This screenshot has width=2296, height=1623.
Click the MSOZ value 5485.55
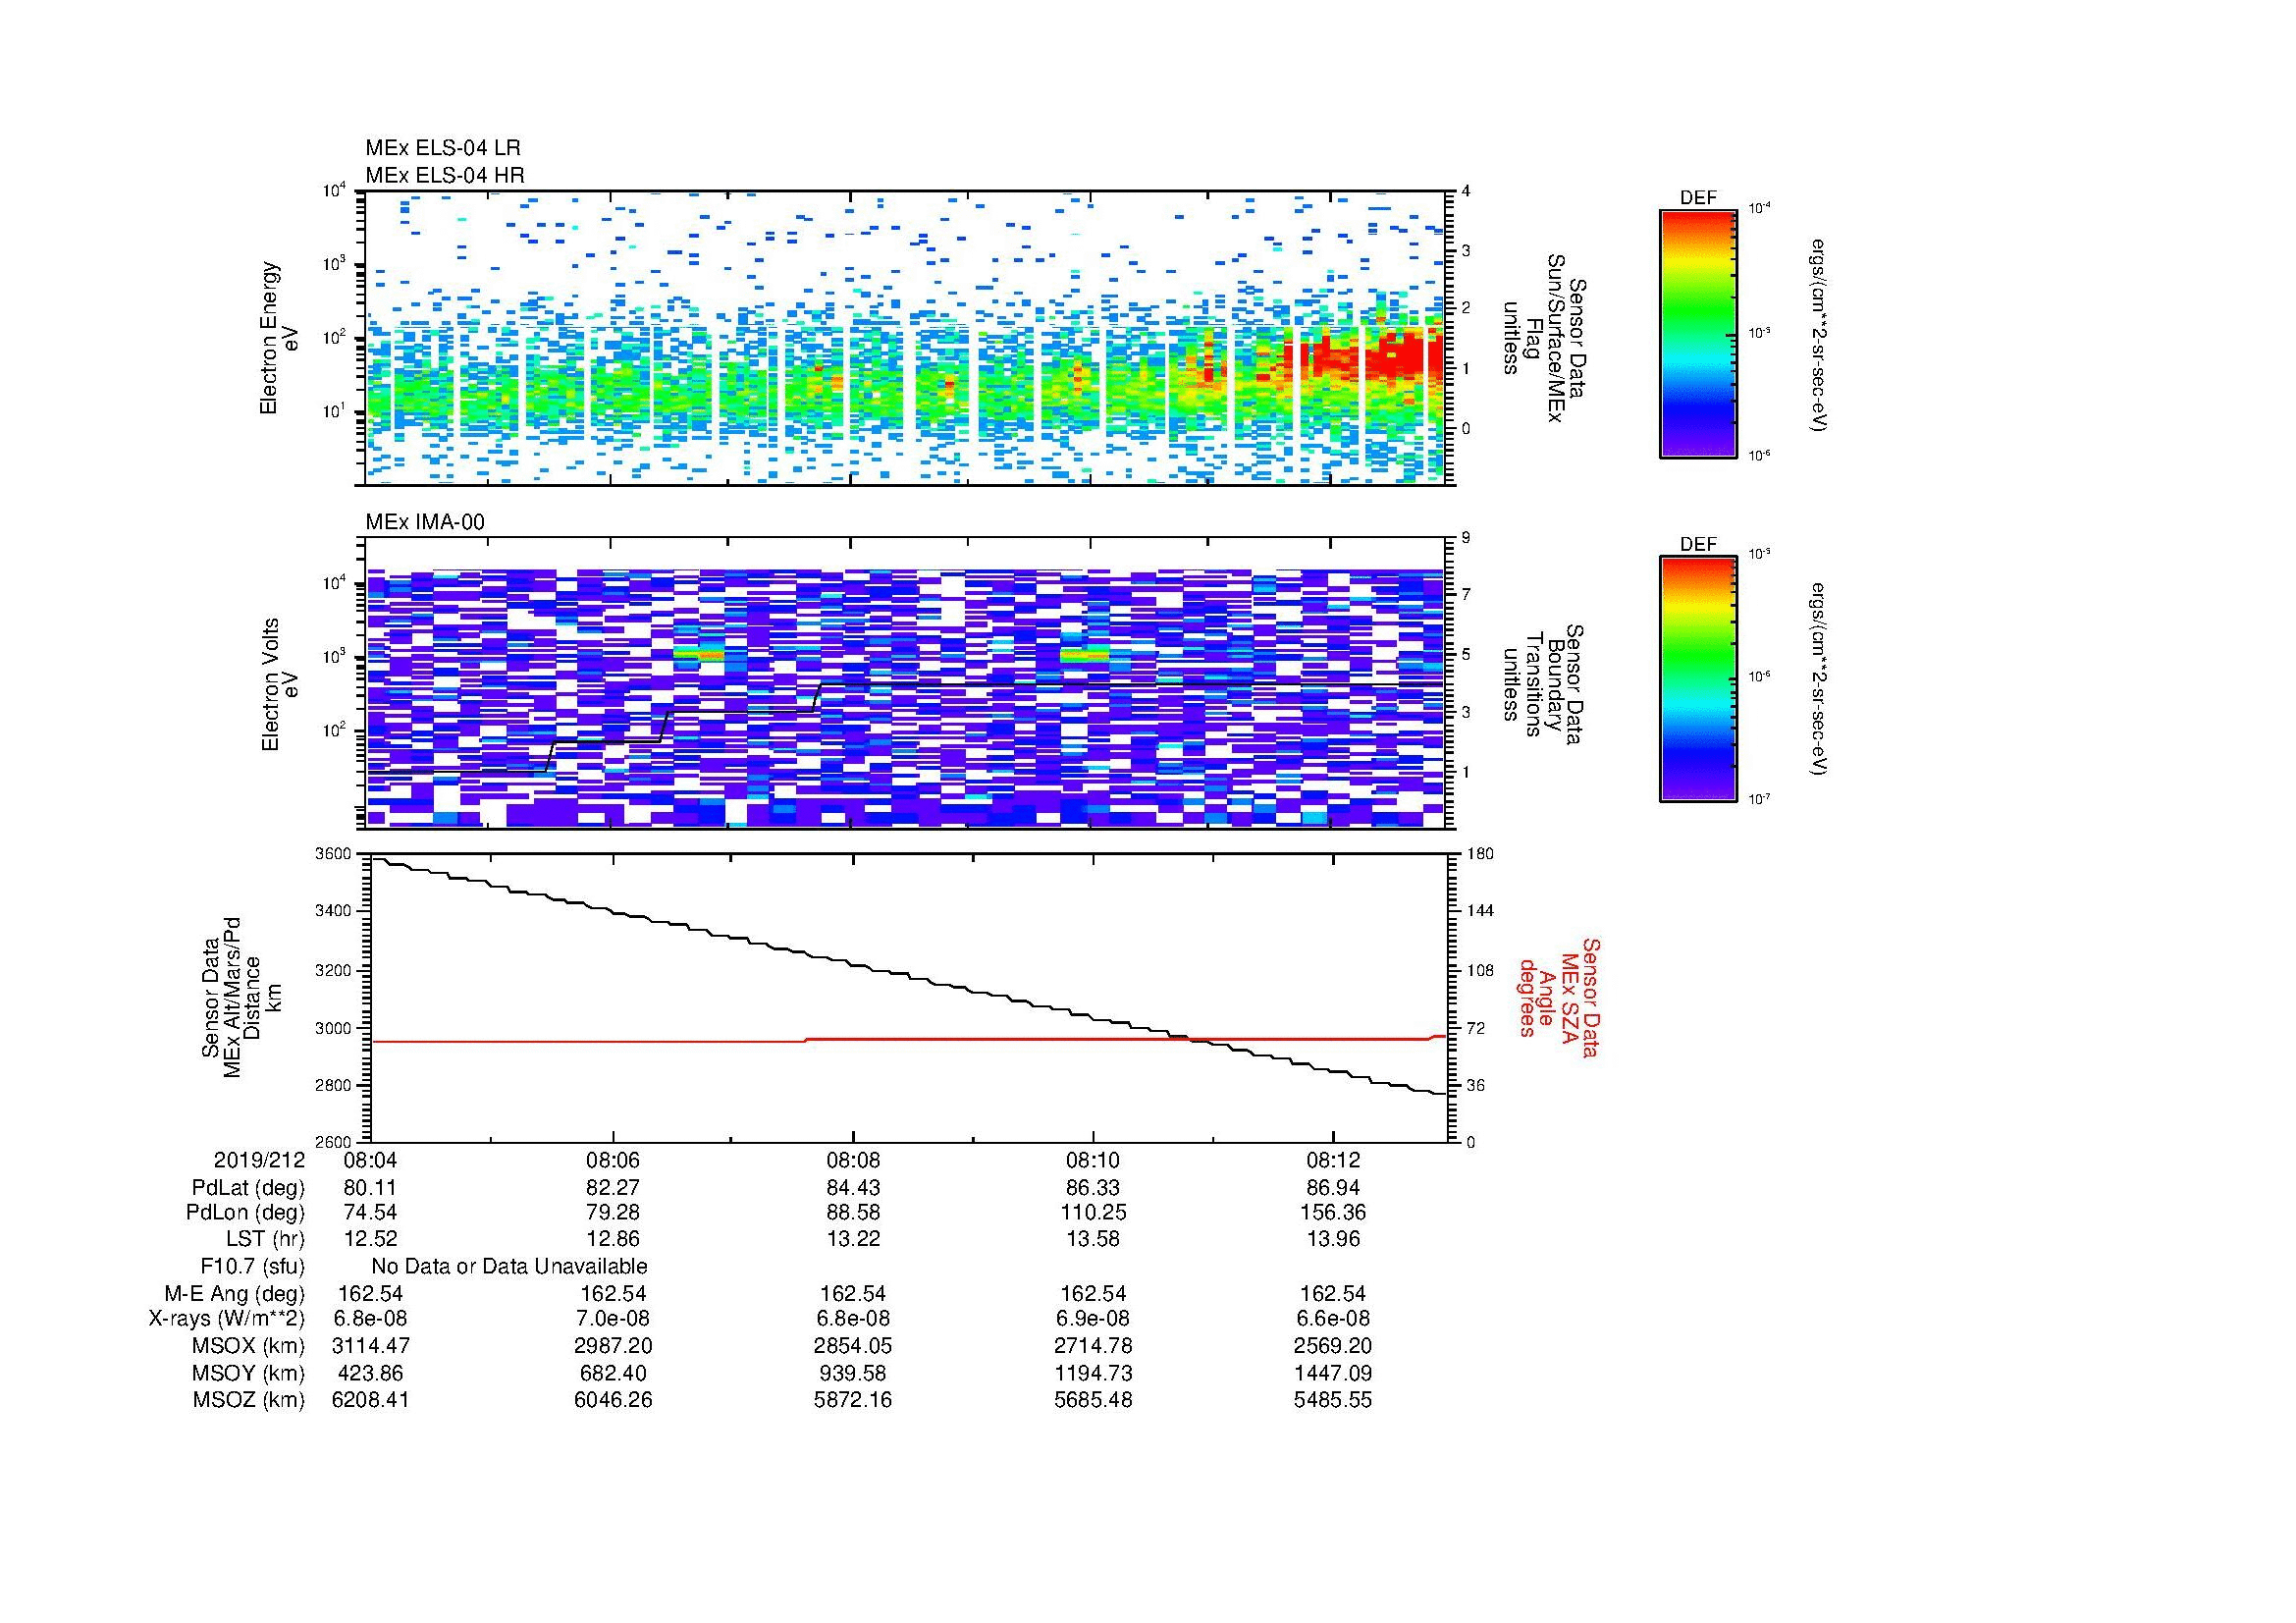[x=1333, y=1400]
